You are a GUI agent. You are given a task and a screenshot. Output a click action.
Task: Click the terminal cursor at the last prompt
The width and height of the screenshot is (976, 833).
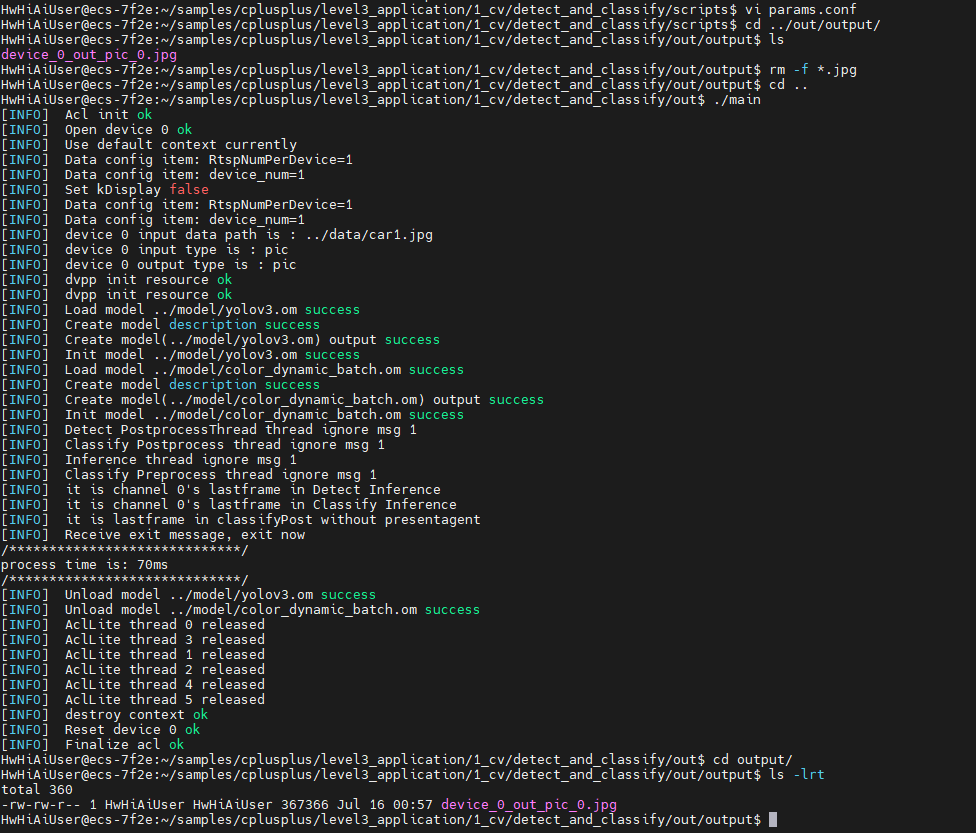tap(774, 820)
